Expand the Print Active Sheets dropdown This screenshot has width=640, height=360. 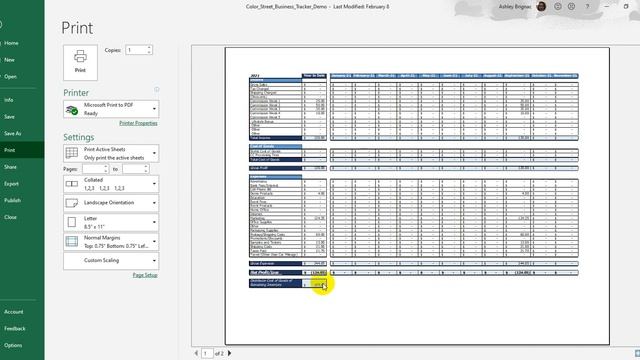point(111,153)
